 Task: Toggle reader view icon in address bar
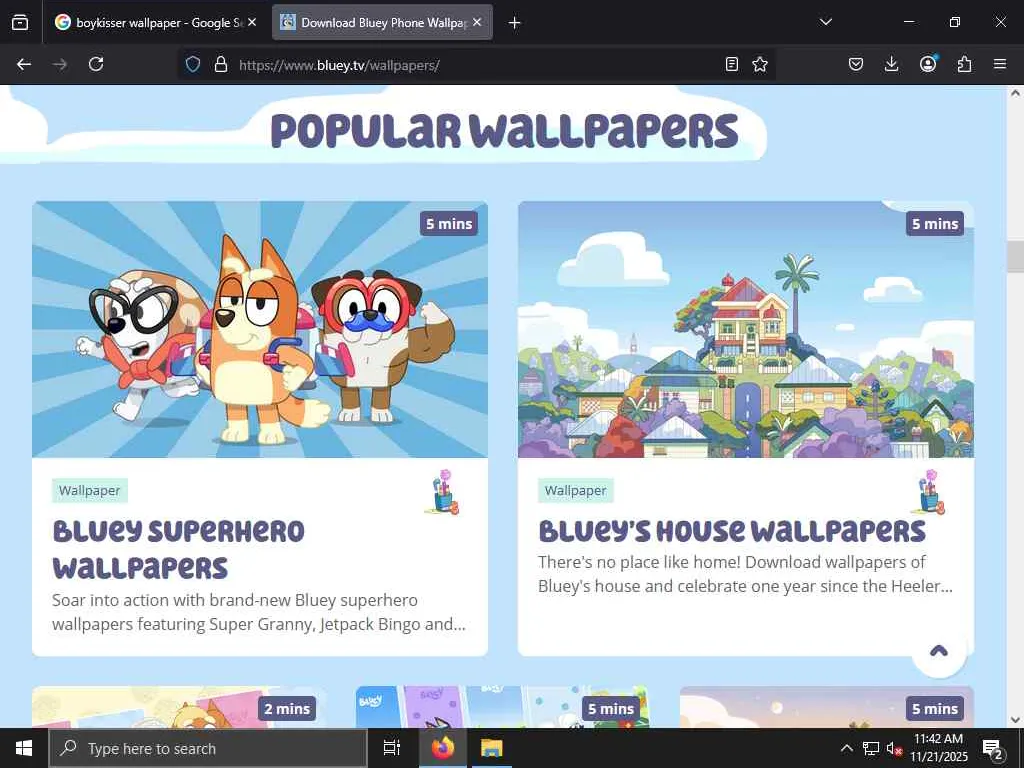click(x=732, y=64)
